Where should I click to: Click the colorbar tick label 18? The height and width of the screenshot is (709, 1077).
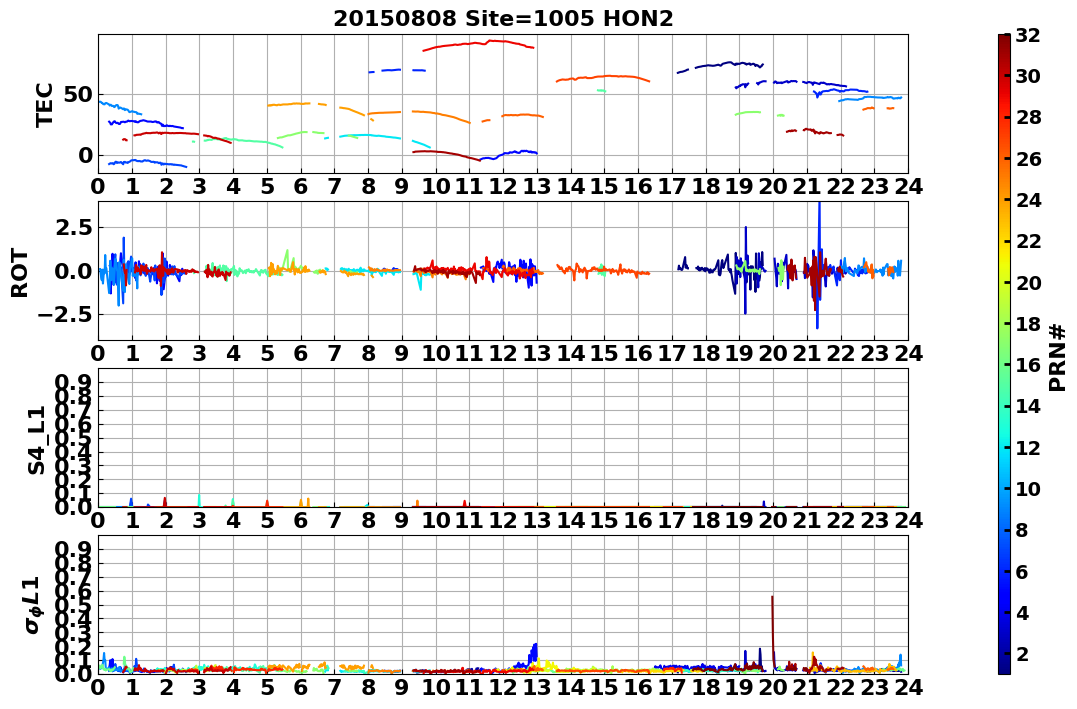(x=1028, y=324)
